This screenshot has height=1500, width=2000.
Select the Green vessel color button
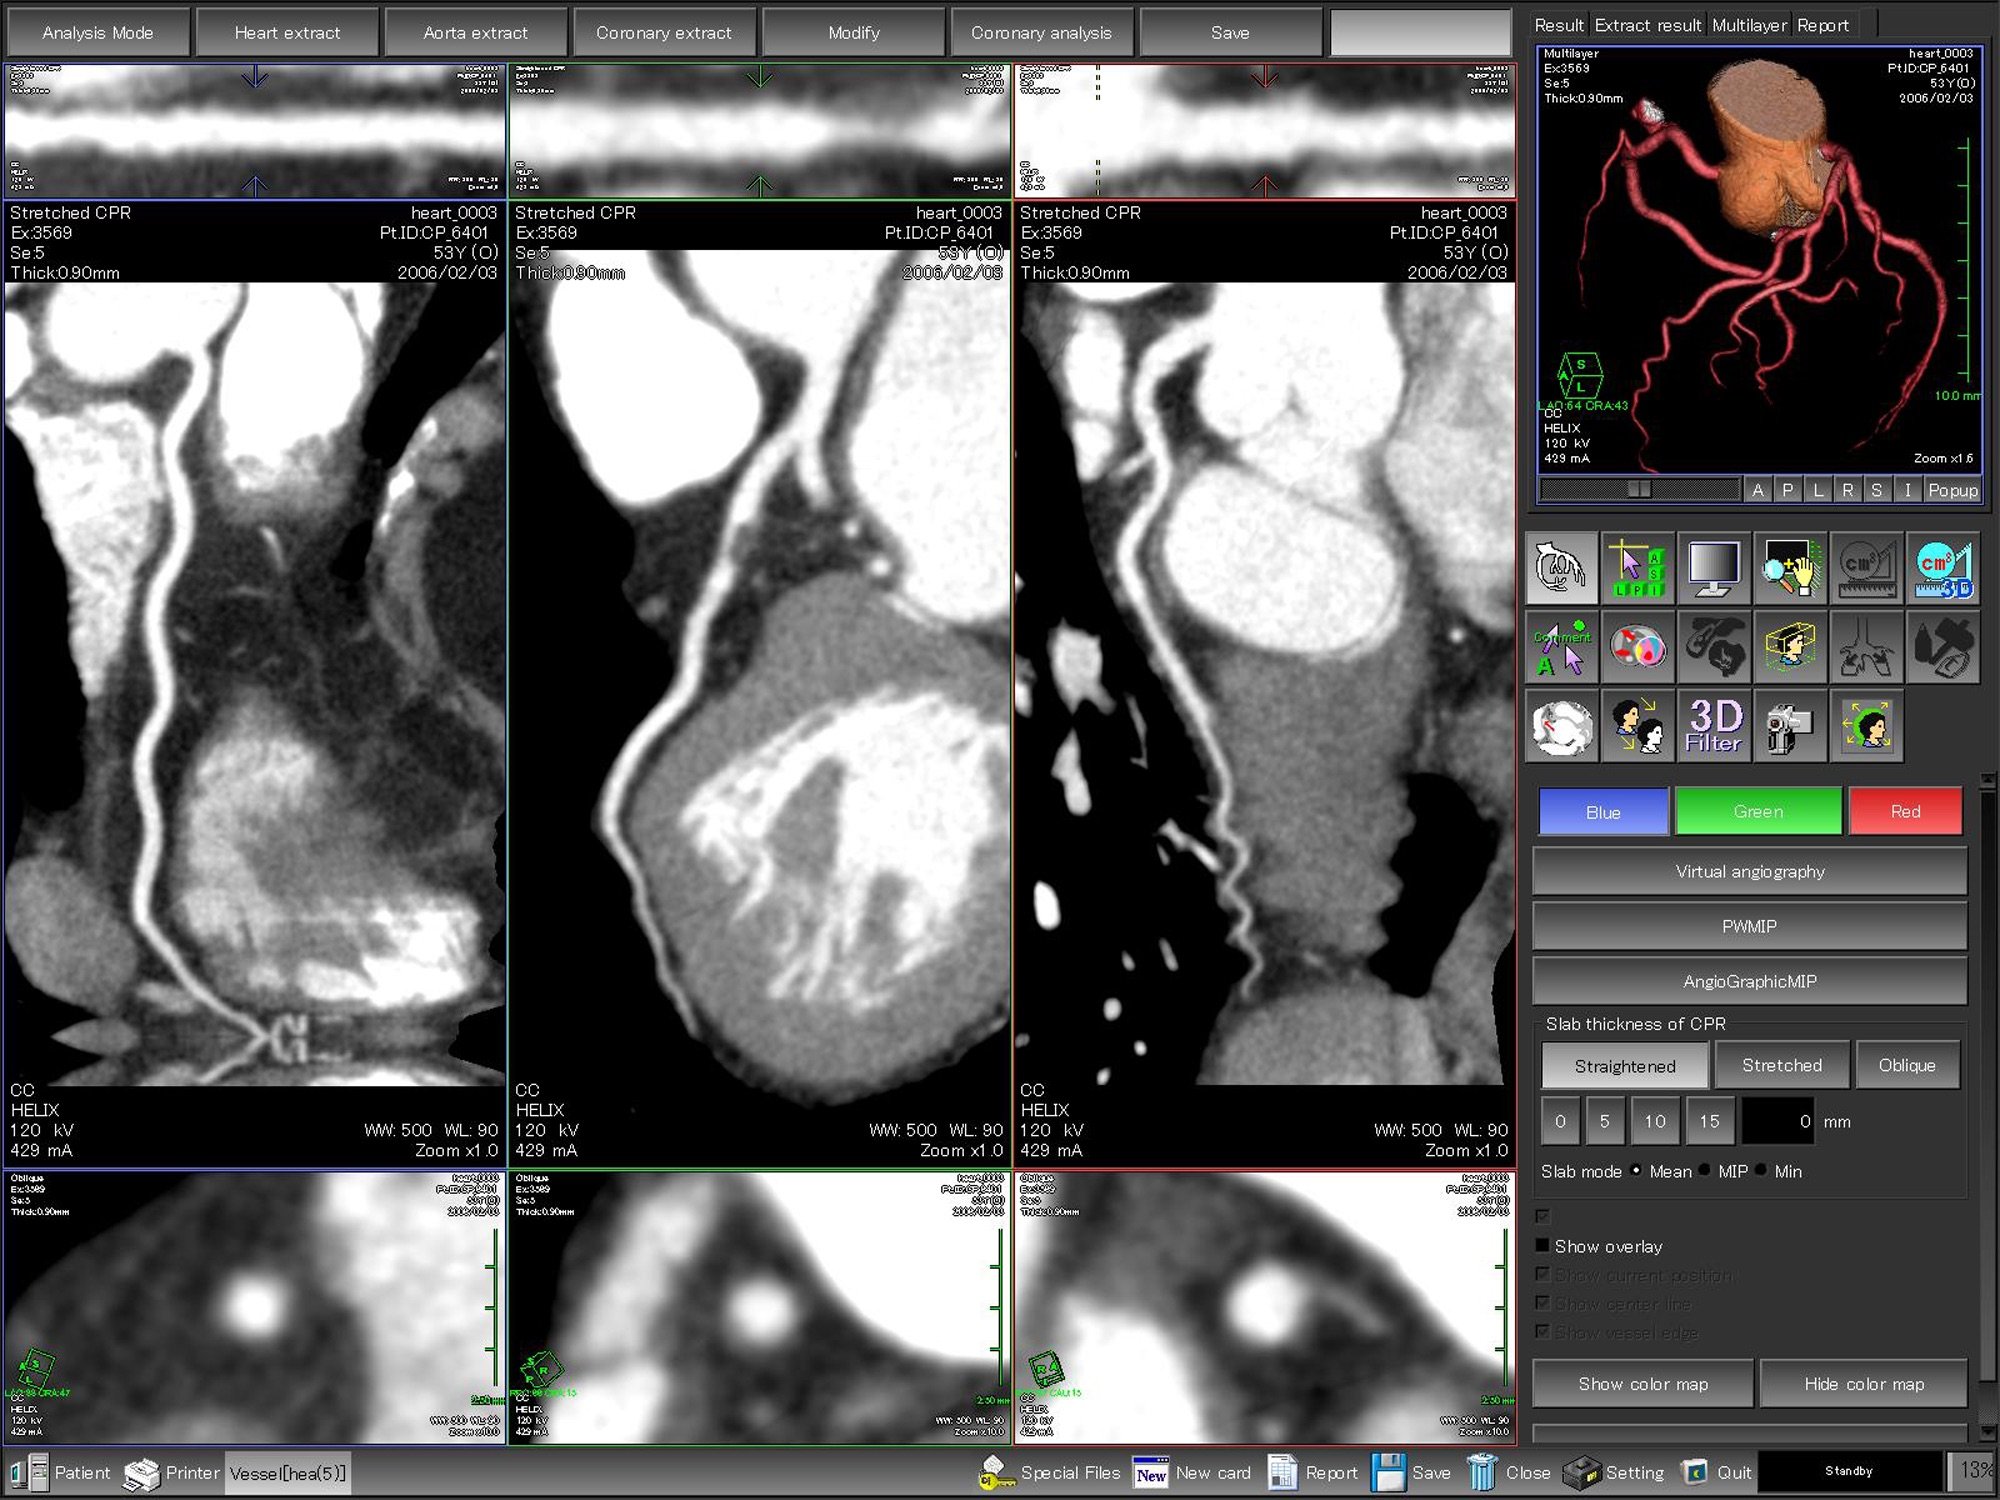point(1757,811)
